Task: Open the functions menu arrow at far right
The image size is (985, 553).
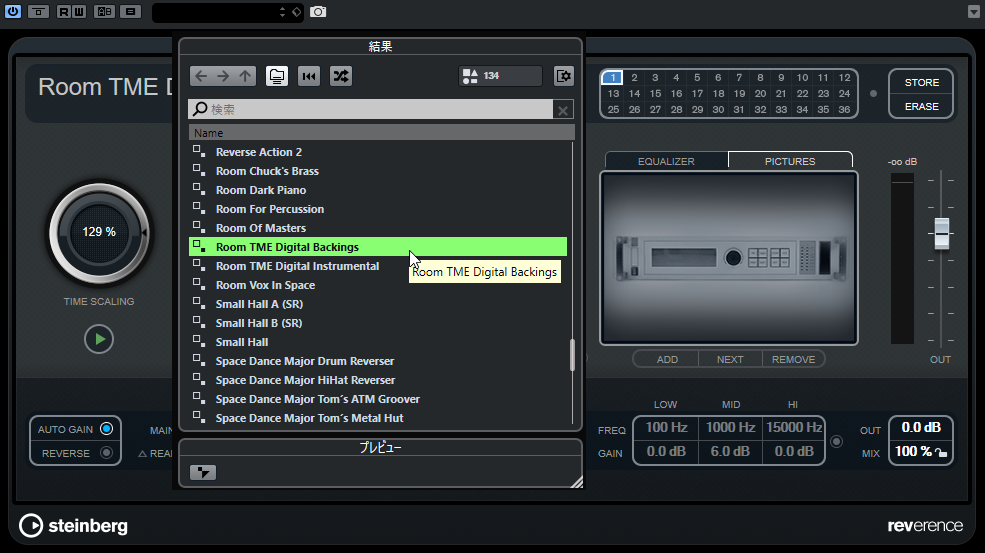Action: (x=974, y=12)
